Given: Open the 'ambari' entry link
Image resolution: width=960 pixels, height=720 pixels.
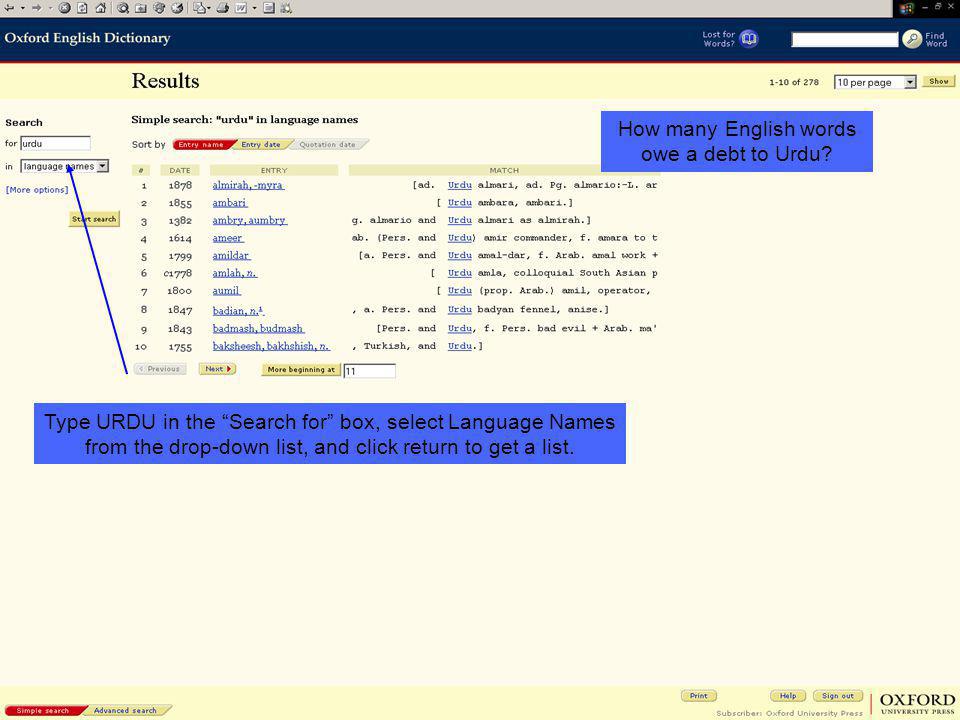Looking at the screenshot, I should 230,203.
